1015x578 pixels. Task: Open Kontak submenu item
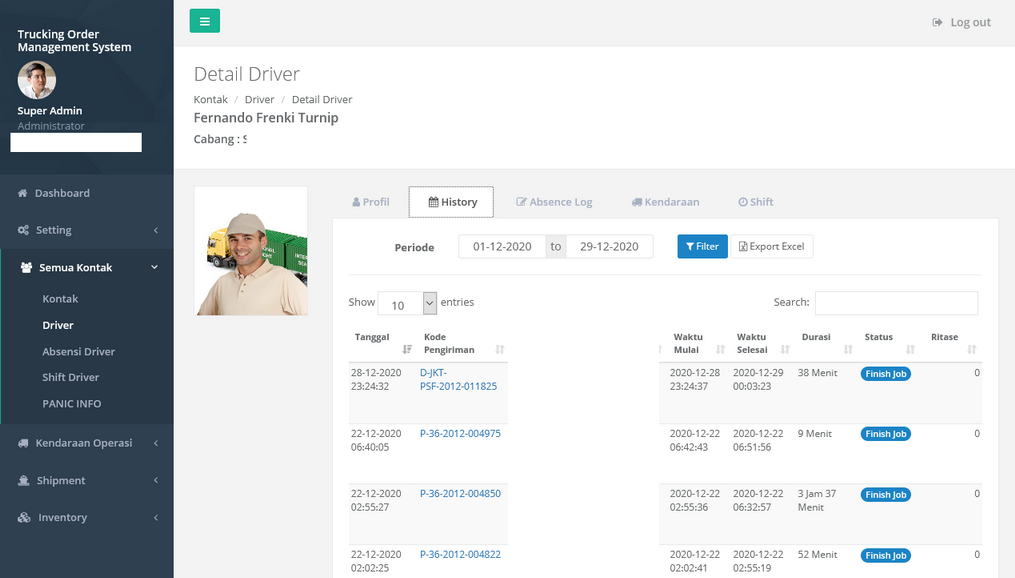click(60, 299)
